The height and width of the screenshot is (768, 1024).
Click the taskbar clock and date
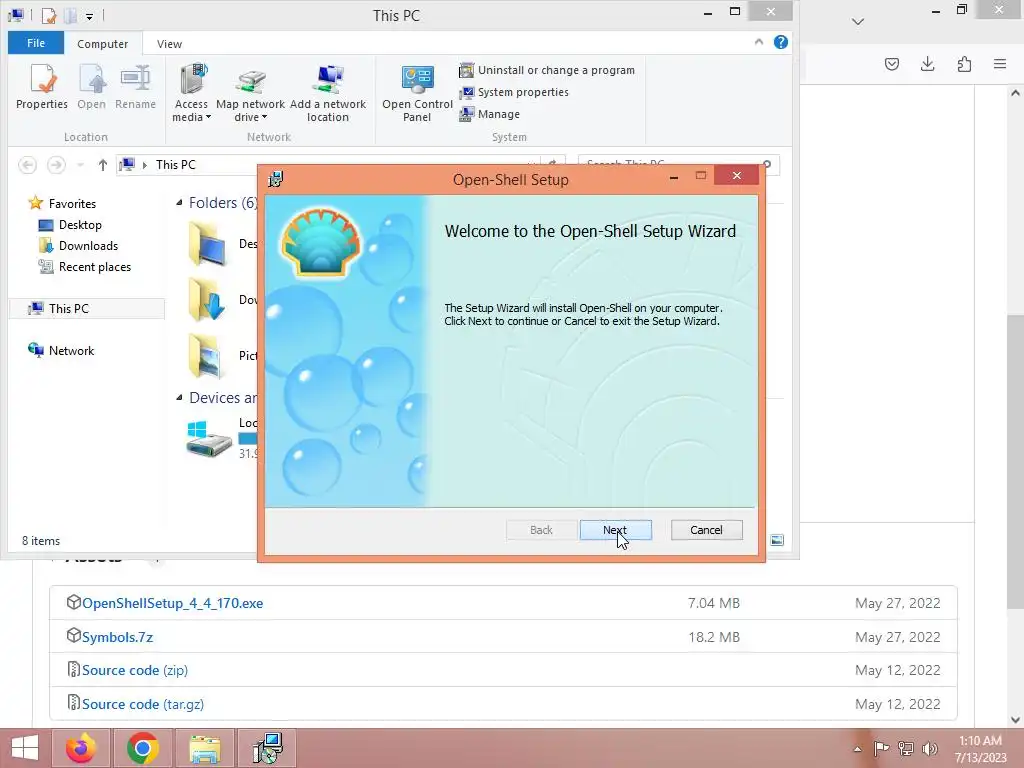(980, 748)
